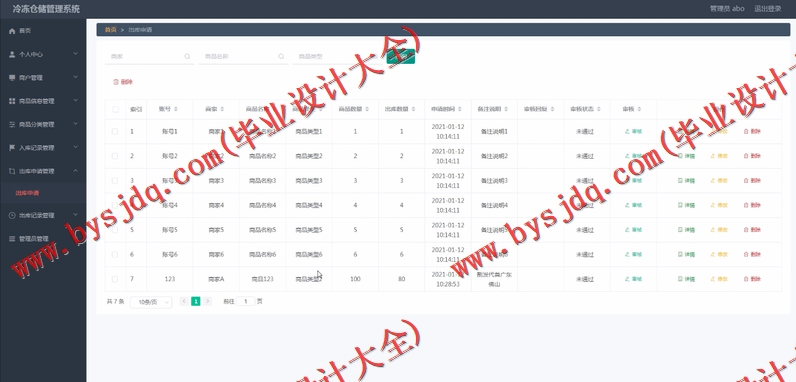Open 详情 for row 账号5
The image size is (796, 382).
(x=686, y=230)
